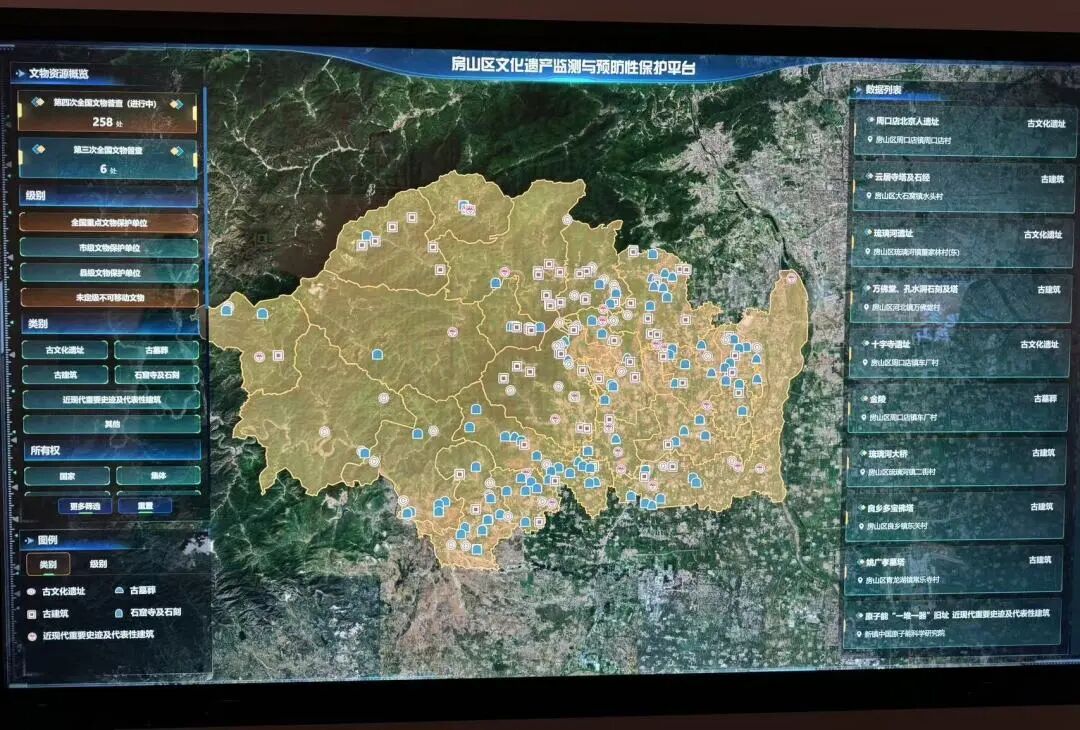Click the 古建筑 square icon in legend
This screenshot has height=730, width=1080.
pyautogui.click(x=31, y=613)
